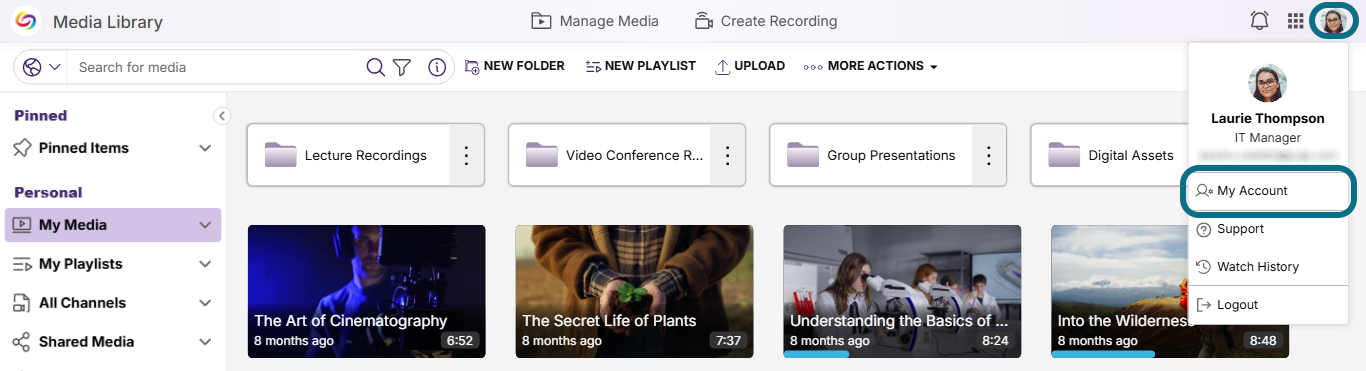Click the large avatar in profile menu

pyautogui.click(x=1268, y=83)
